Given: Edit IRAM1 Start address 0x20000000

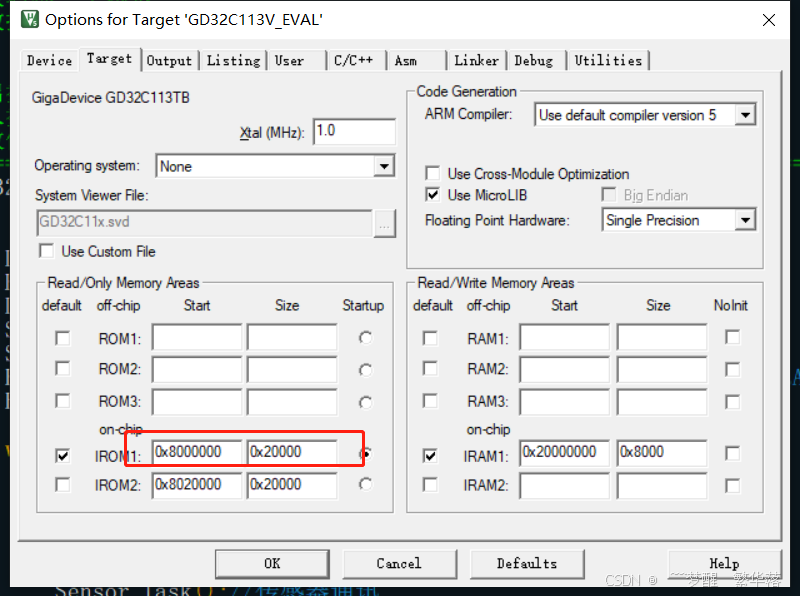Looking at the screenshot, I should point(565,453).
